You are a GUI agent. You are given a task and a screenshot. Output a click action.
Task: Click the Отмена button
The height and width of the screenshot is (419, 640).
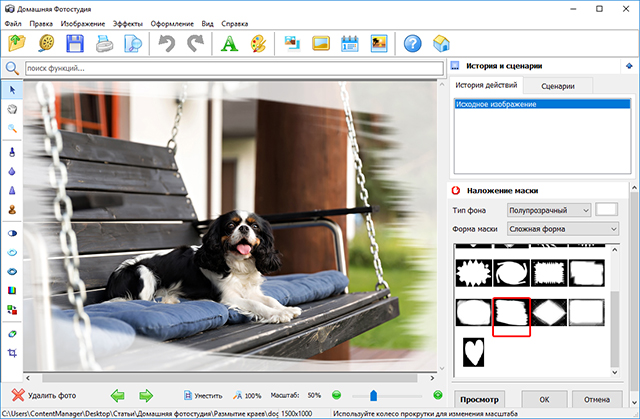coord(597,399)
